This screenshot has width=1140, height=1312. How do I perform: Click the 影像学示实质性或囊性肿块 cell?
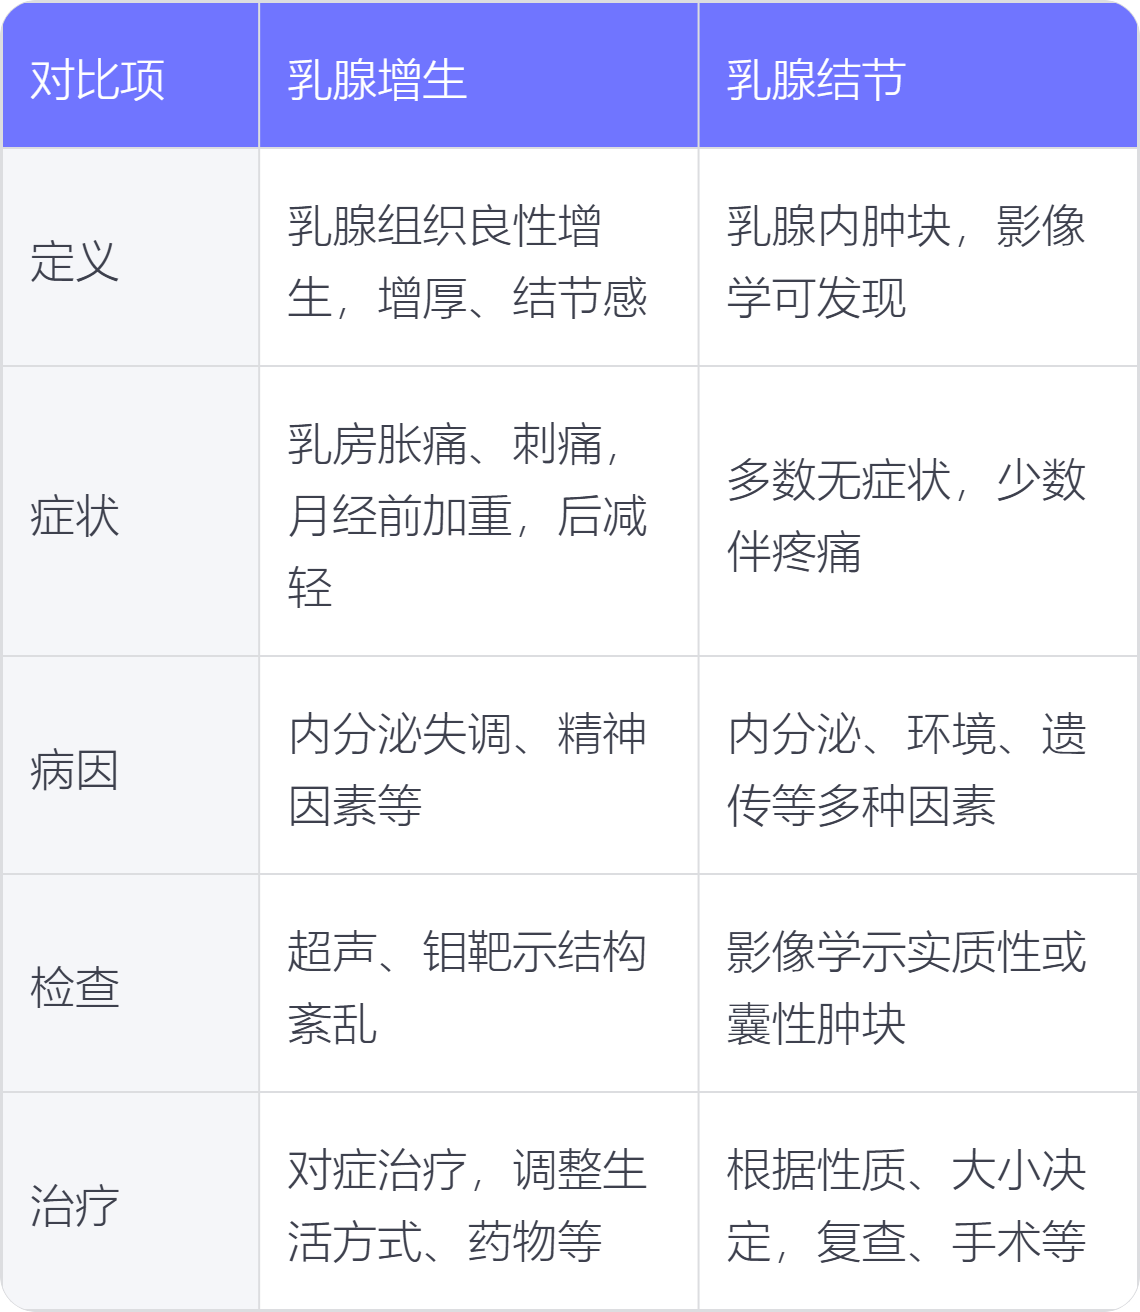coord(905,988)
